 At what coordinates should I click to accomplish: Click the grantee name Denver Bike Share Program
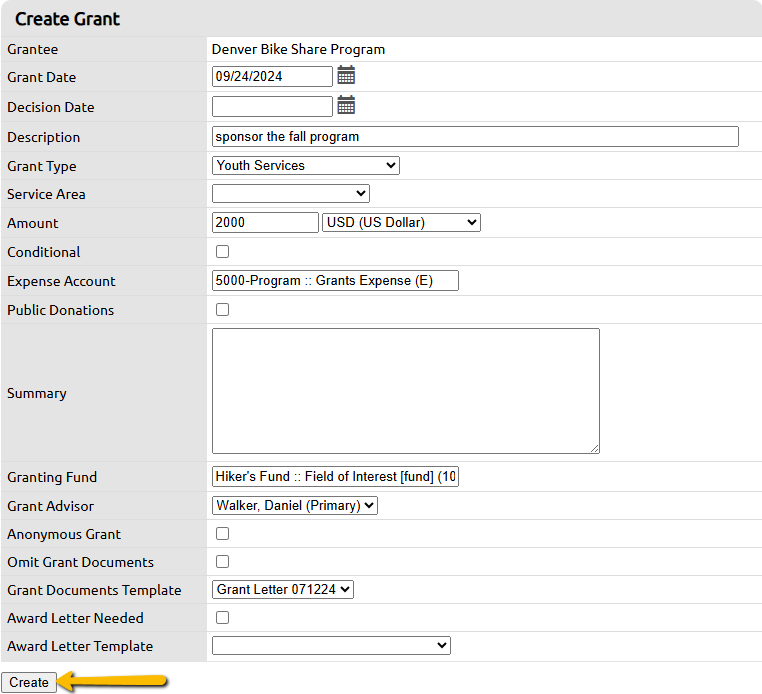tap(298, 50)
